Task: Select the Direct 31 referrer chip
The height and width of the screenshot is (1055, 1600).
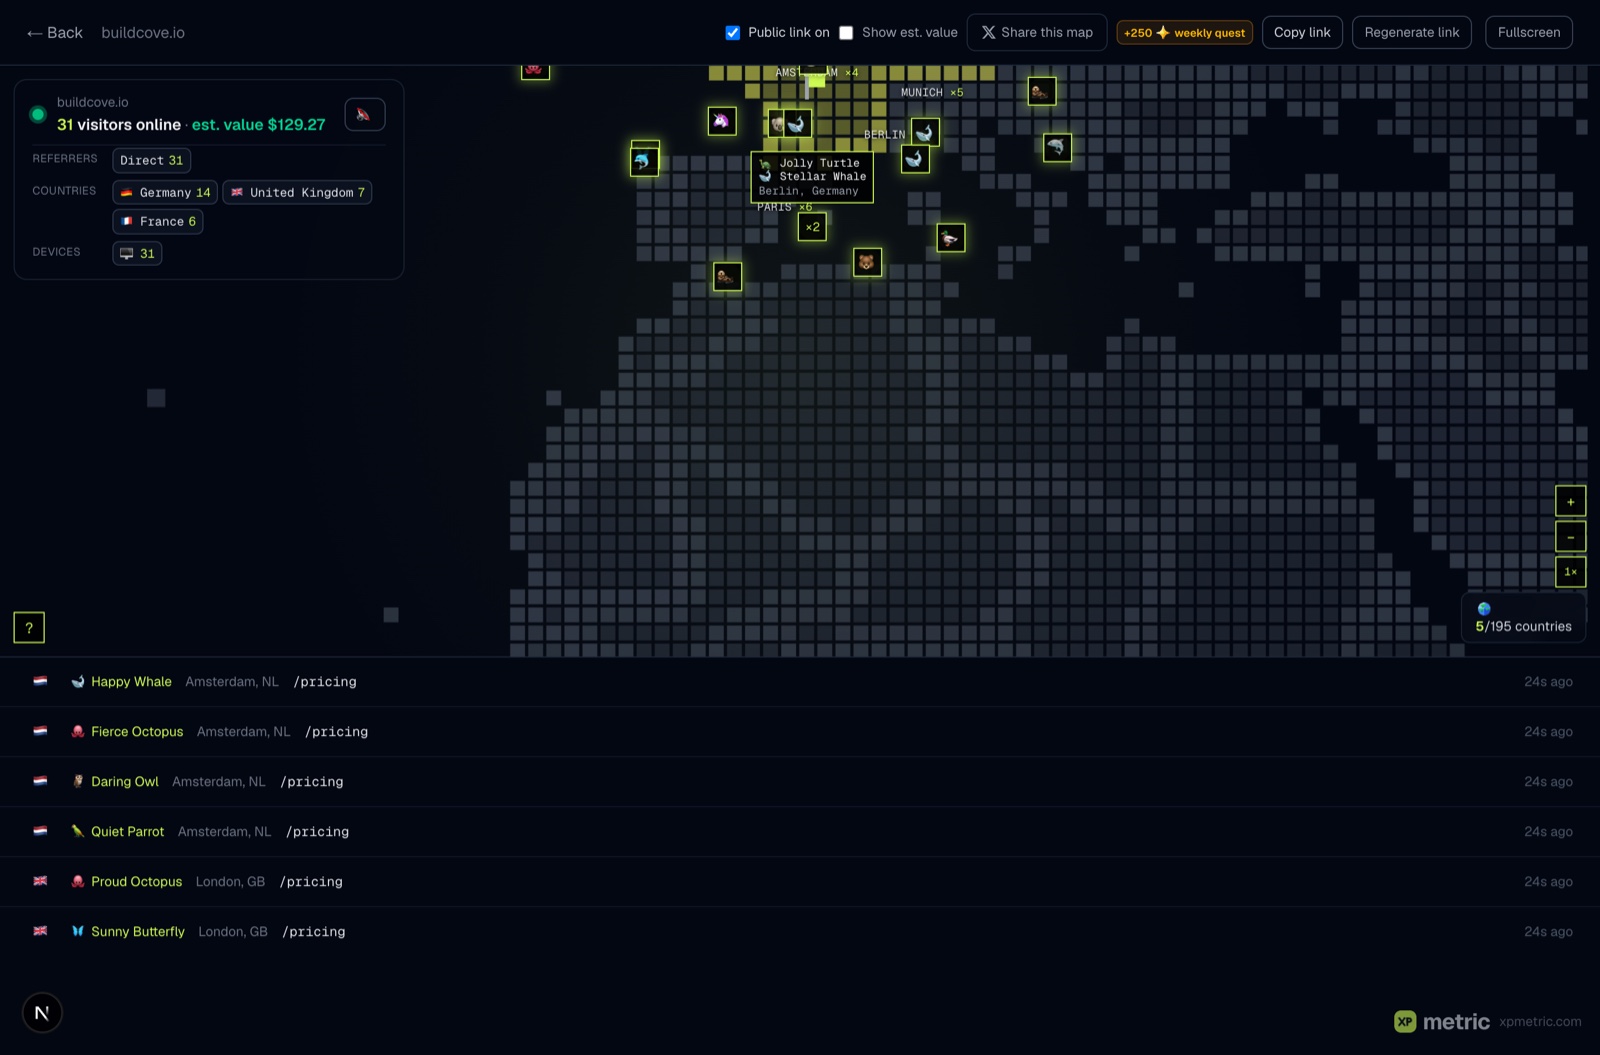Action: tap(152, 160)
